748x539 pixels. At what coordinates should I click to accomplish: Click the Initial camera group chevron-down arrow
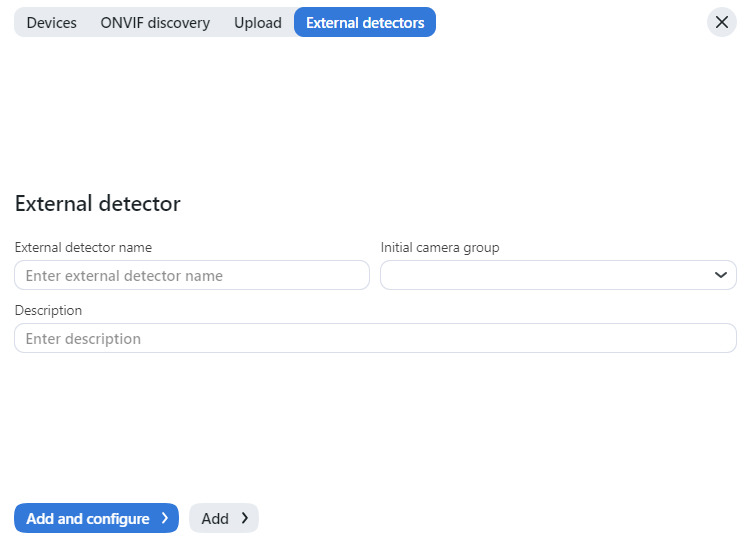click(x=720, y=275)
